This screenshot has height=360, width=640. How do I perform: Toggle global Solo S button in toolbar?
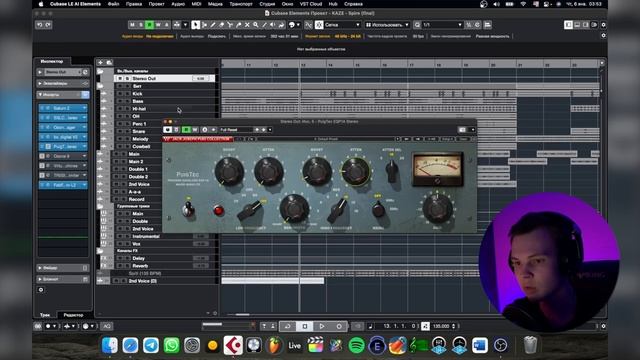tap(141, 25)
